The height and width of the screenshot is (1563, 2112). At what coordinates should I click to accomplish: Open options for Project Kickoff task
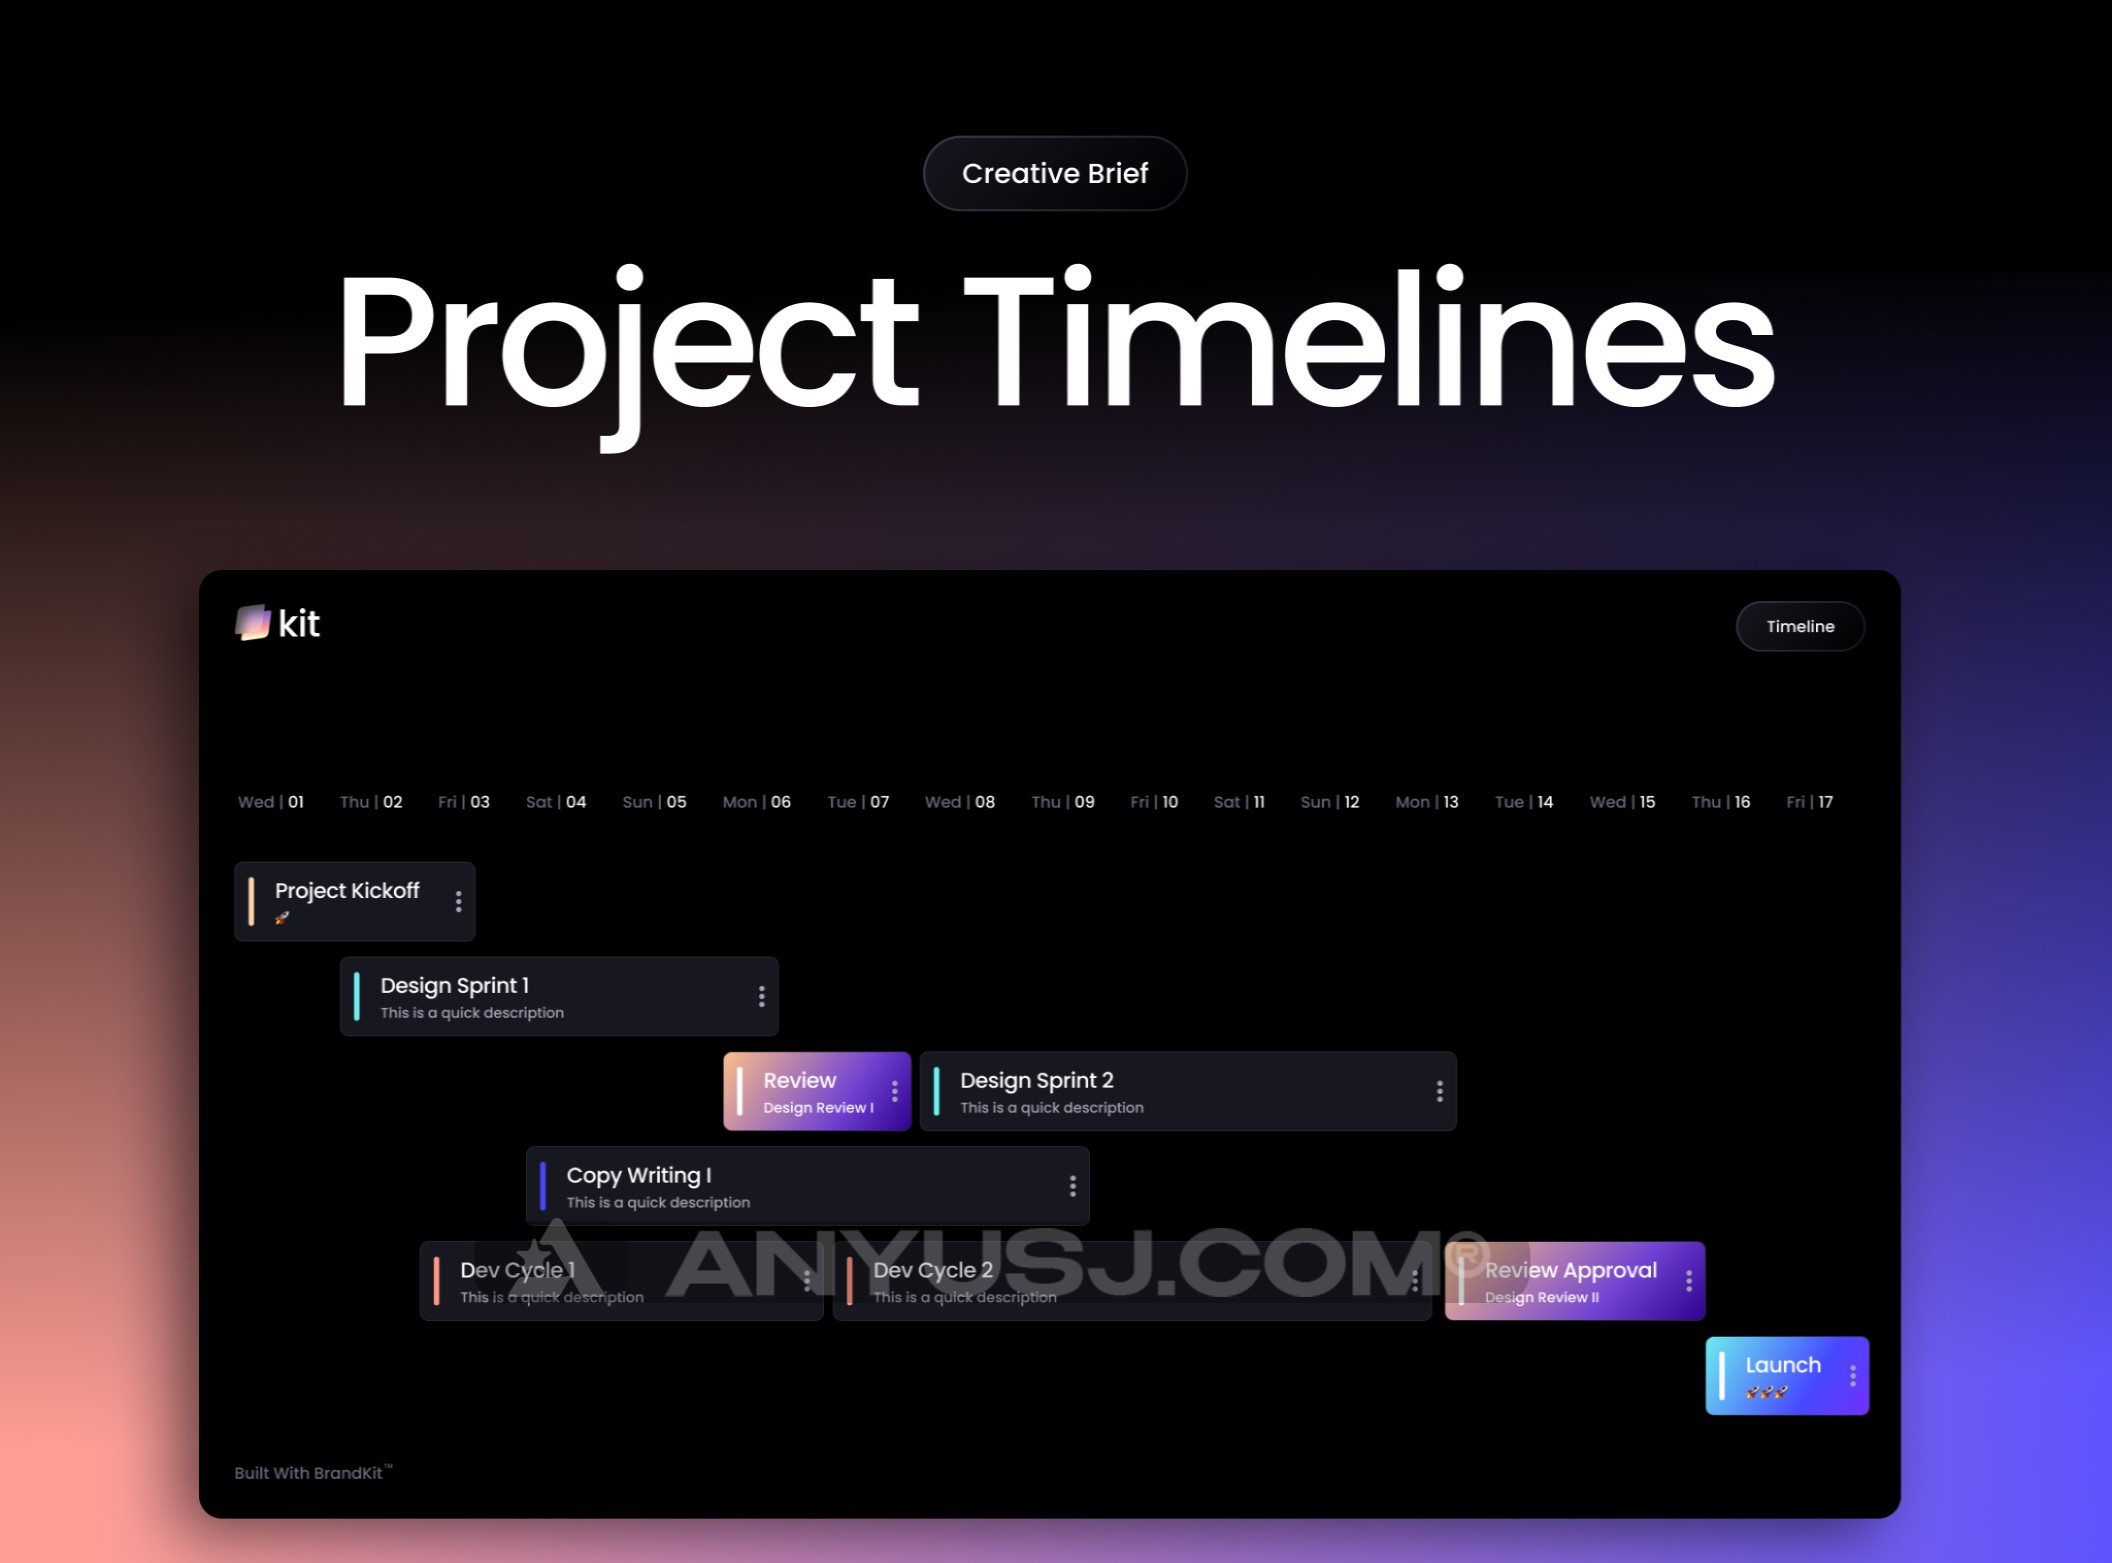point(461,900)
